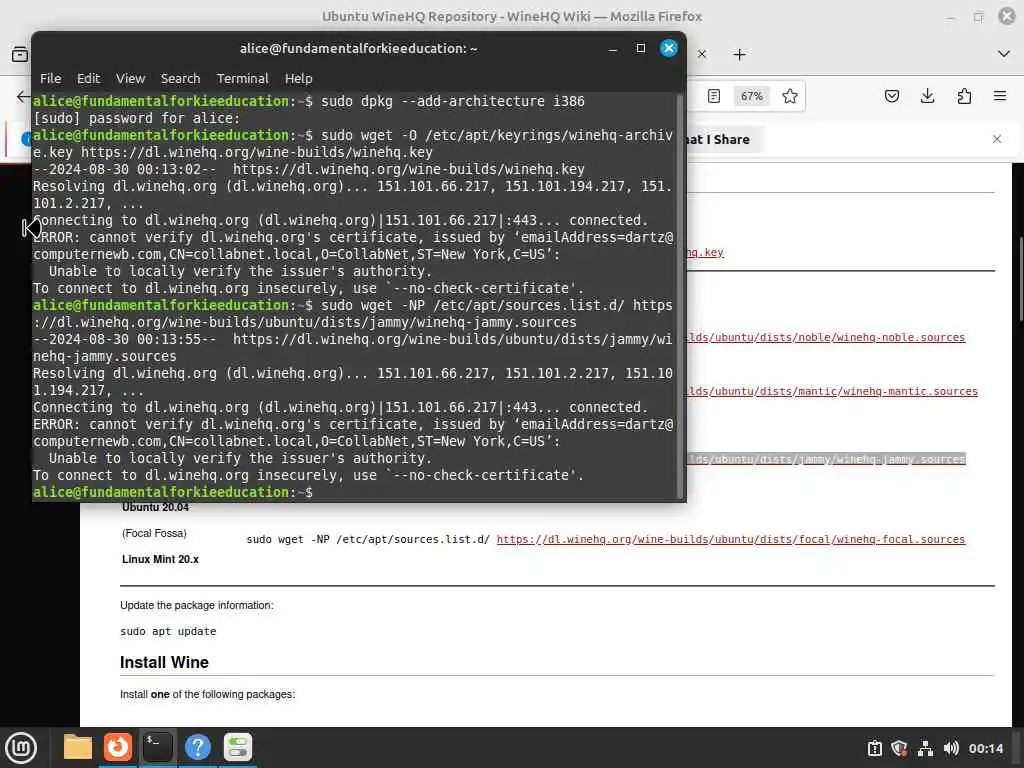Screen dimensions: 1024x768
Task: Open the highlighted winehq-jammy.sources link
Action: coord(825,459)
